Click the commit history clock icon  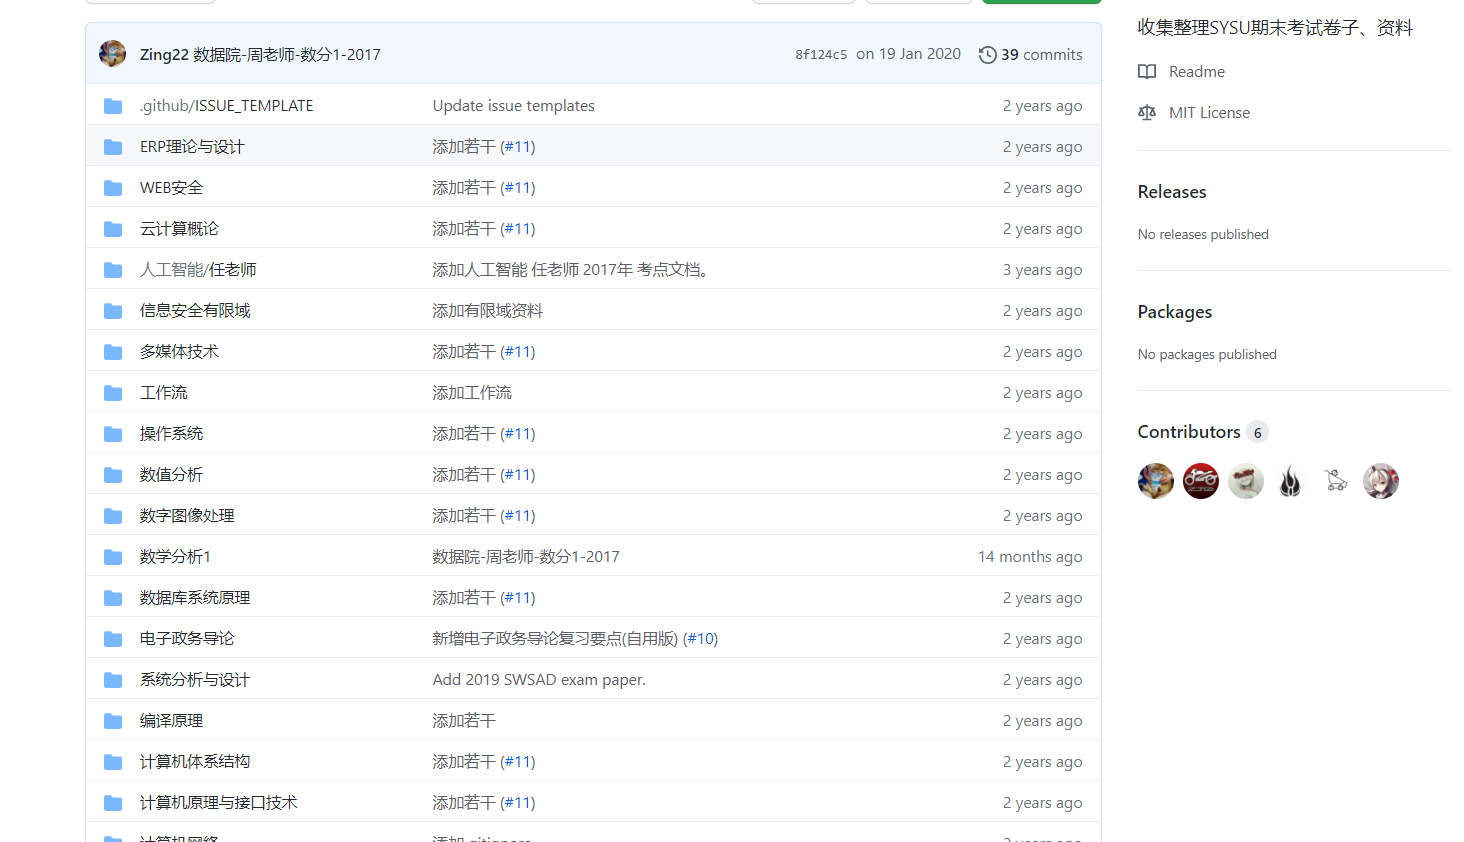click(988, 54)
